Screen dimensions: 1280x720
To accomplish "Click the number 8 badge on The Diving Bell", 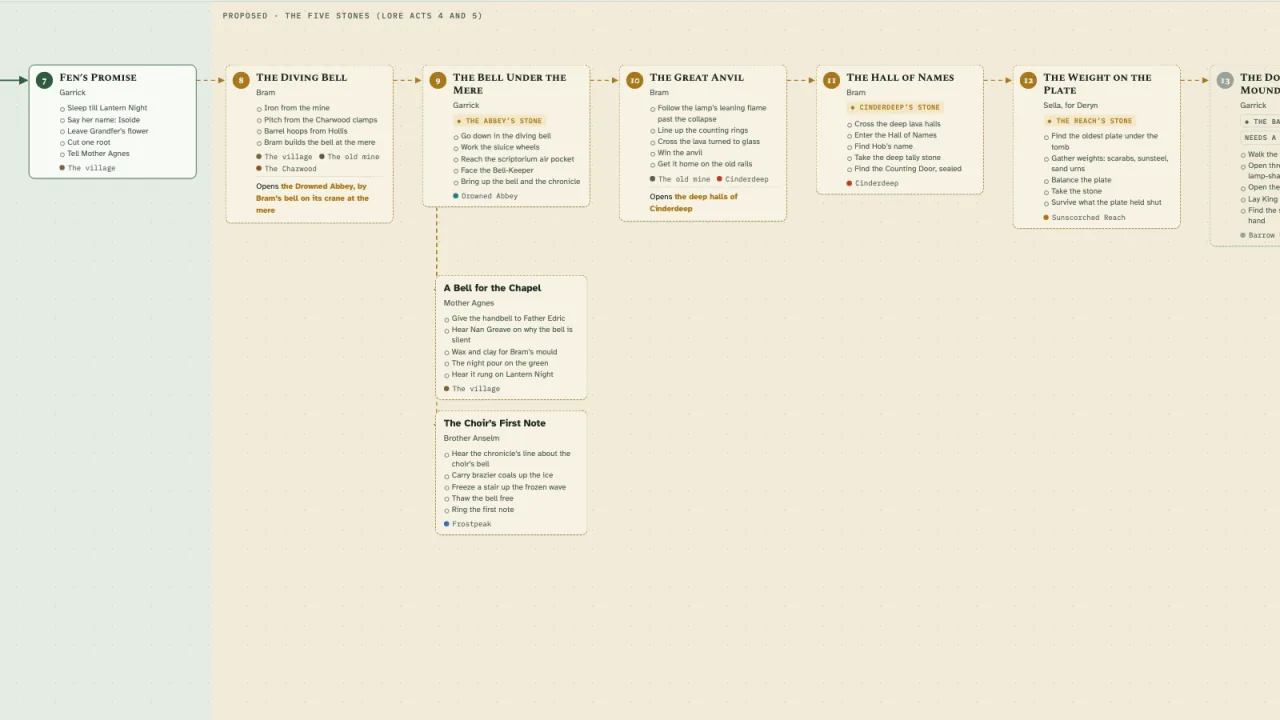I will (241, 80).
